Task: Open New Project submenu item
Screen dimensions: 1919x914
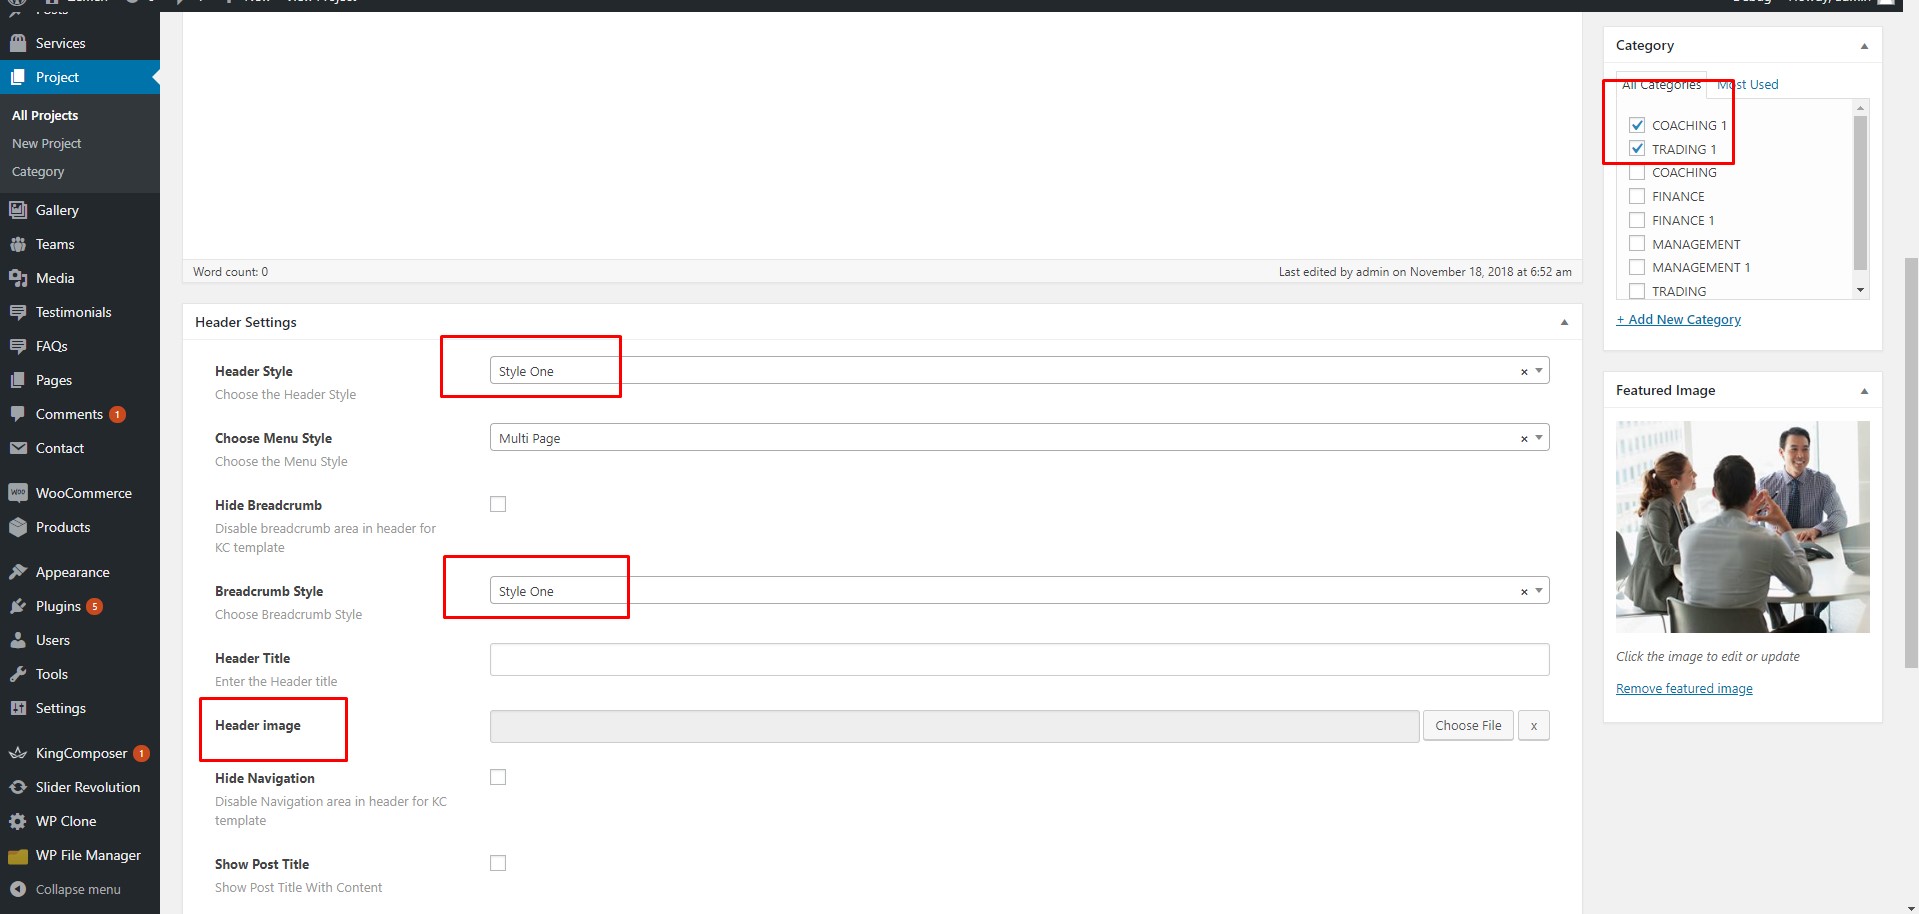Action: click(x=47, y=144)
